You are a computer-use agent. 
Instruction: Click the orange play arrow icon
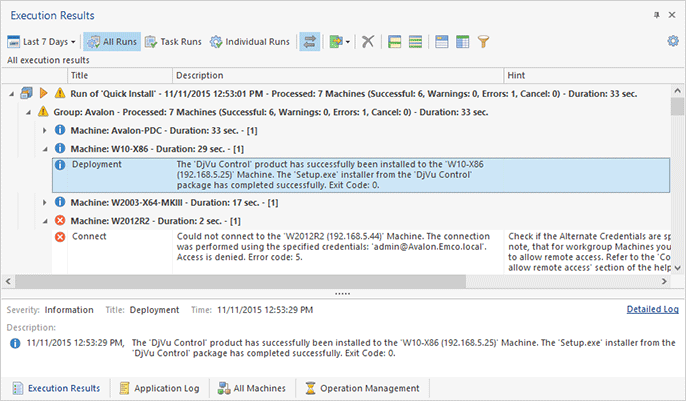click(x=43, y=93)
